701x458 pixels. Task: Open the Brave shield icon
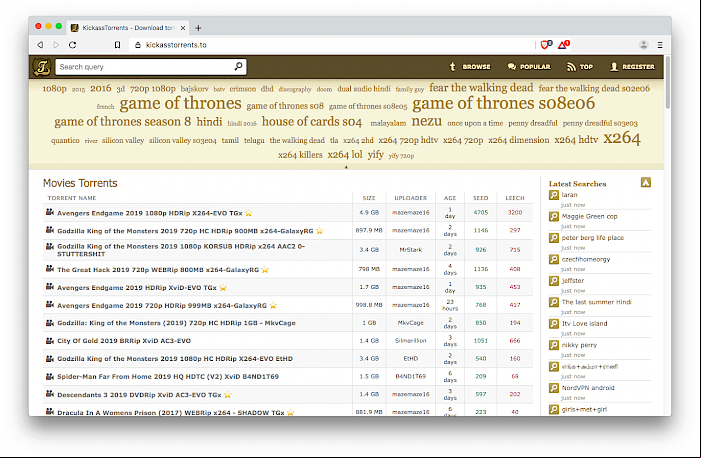click(546, 44)
